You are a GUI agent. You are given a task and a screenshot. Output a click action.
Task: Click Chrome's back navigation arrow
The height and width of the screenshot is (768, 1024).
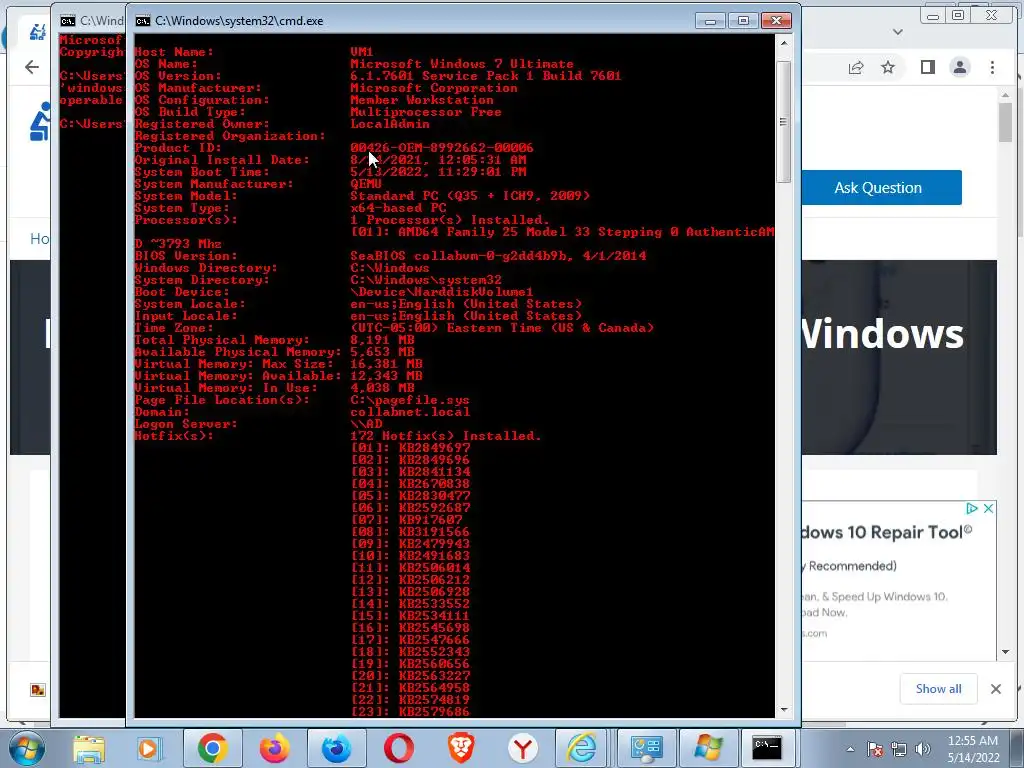[31, 67]
